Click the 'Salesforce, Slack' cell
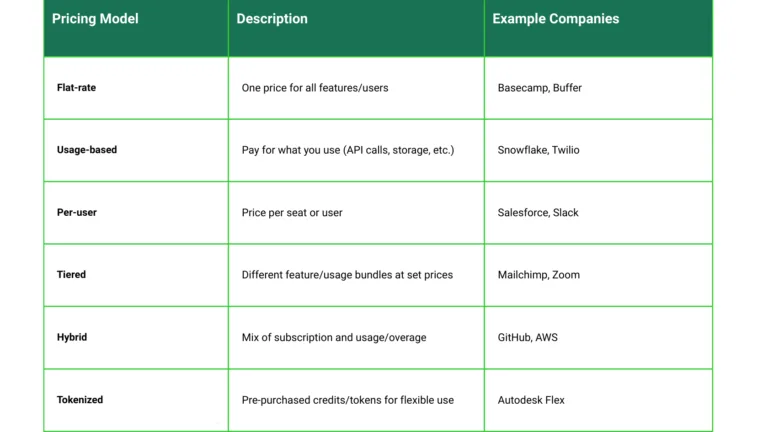This screenshot has width=768, height=432. tap(538, 213)
